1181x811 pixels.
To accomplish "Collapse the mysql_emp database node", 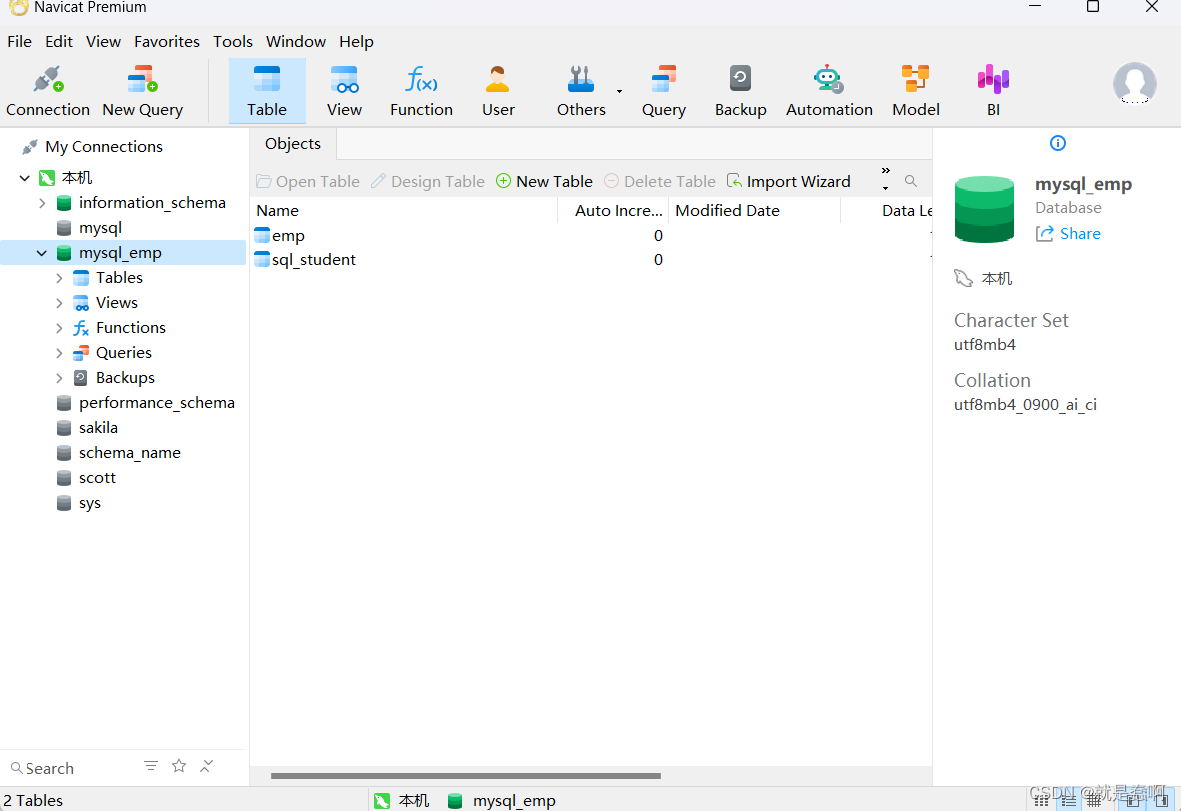I will 42,253.
